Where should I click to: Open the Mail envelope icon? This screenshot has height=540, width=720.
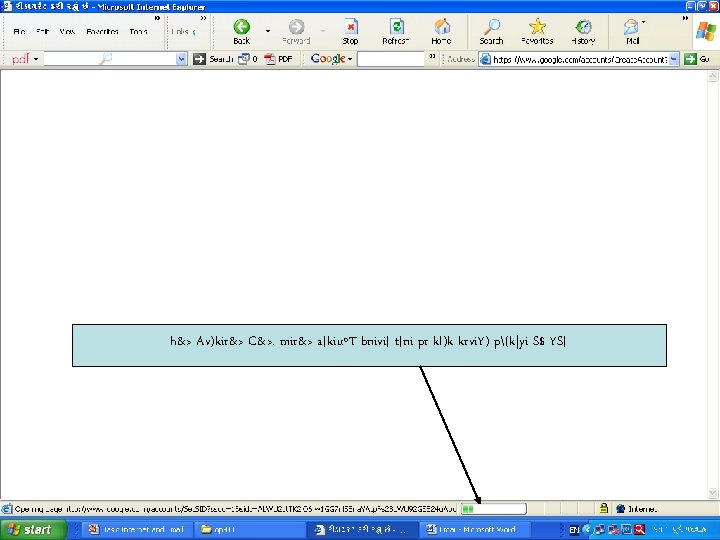631,27
